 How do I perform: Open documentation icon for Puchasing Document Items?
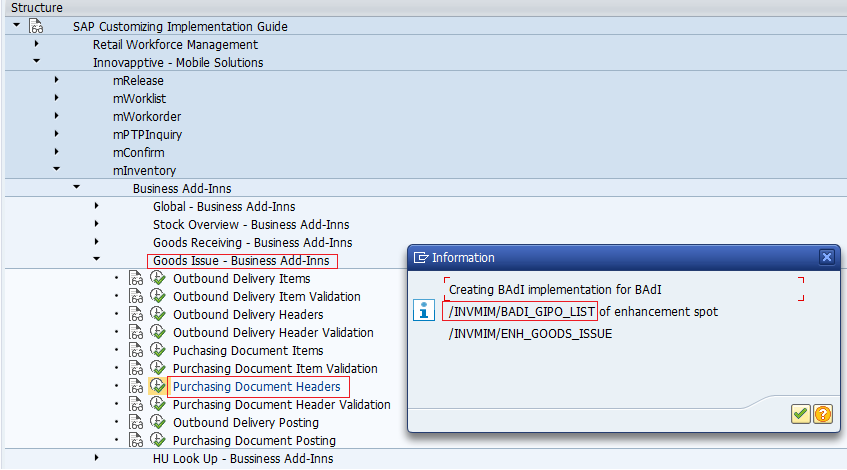(x=137, y=351)
